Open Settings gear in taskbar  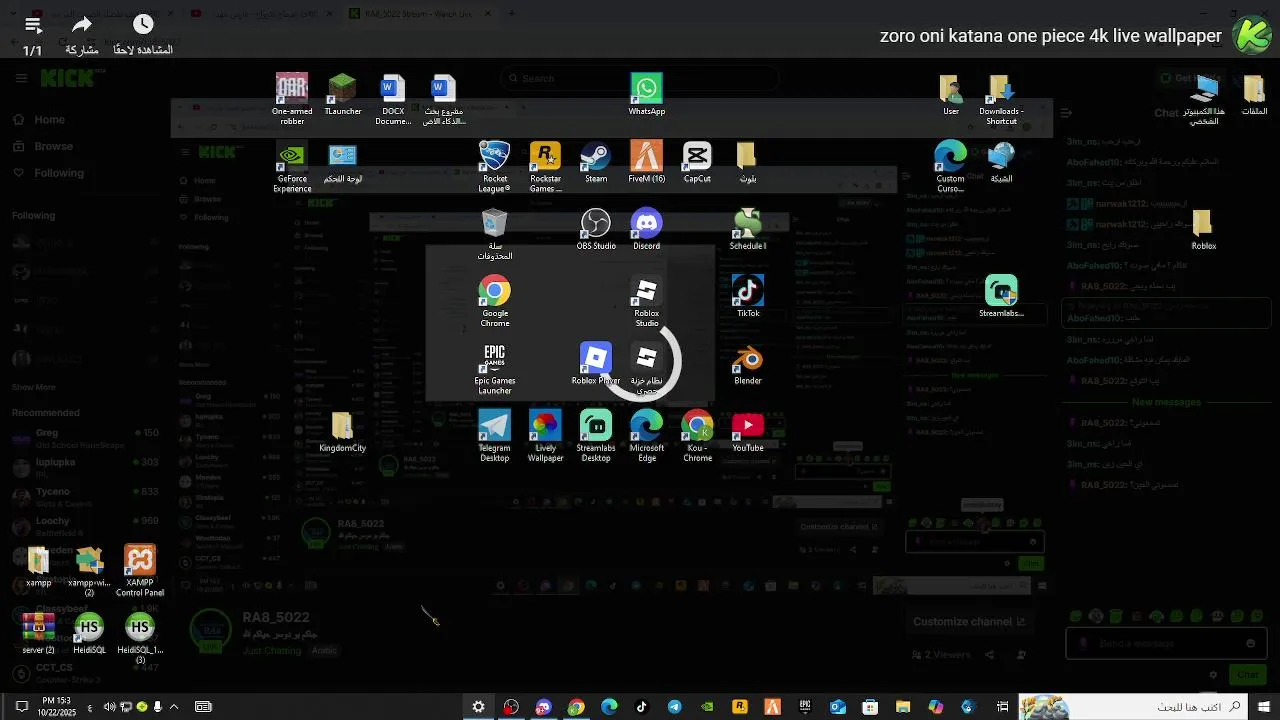(478, 707)
